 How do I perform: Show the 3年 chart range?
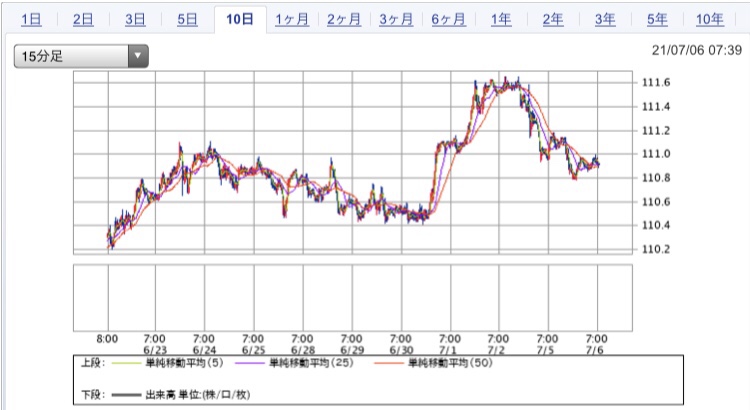coord(605,20)
